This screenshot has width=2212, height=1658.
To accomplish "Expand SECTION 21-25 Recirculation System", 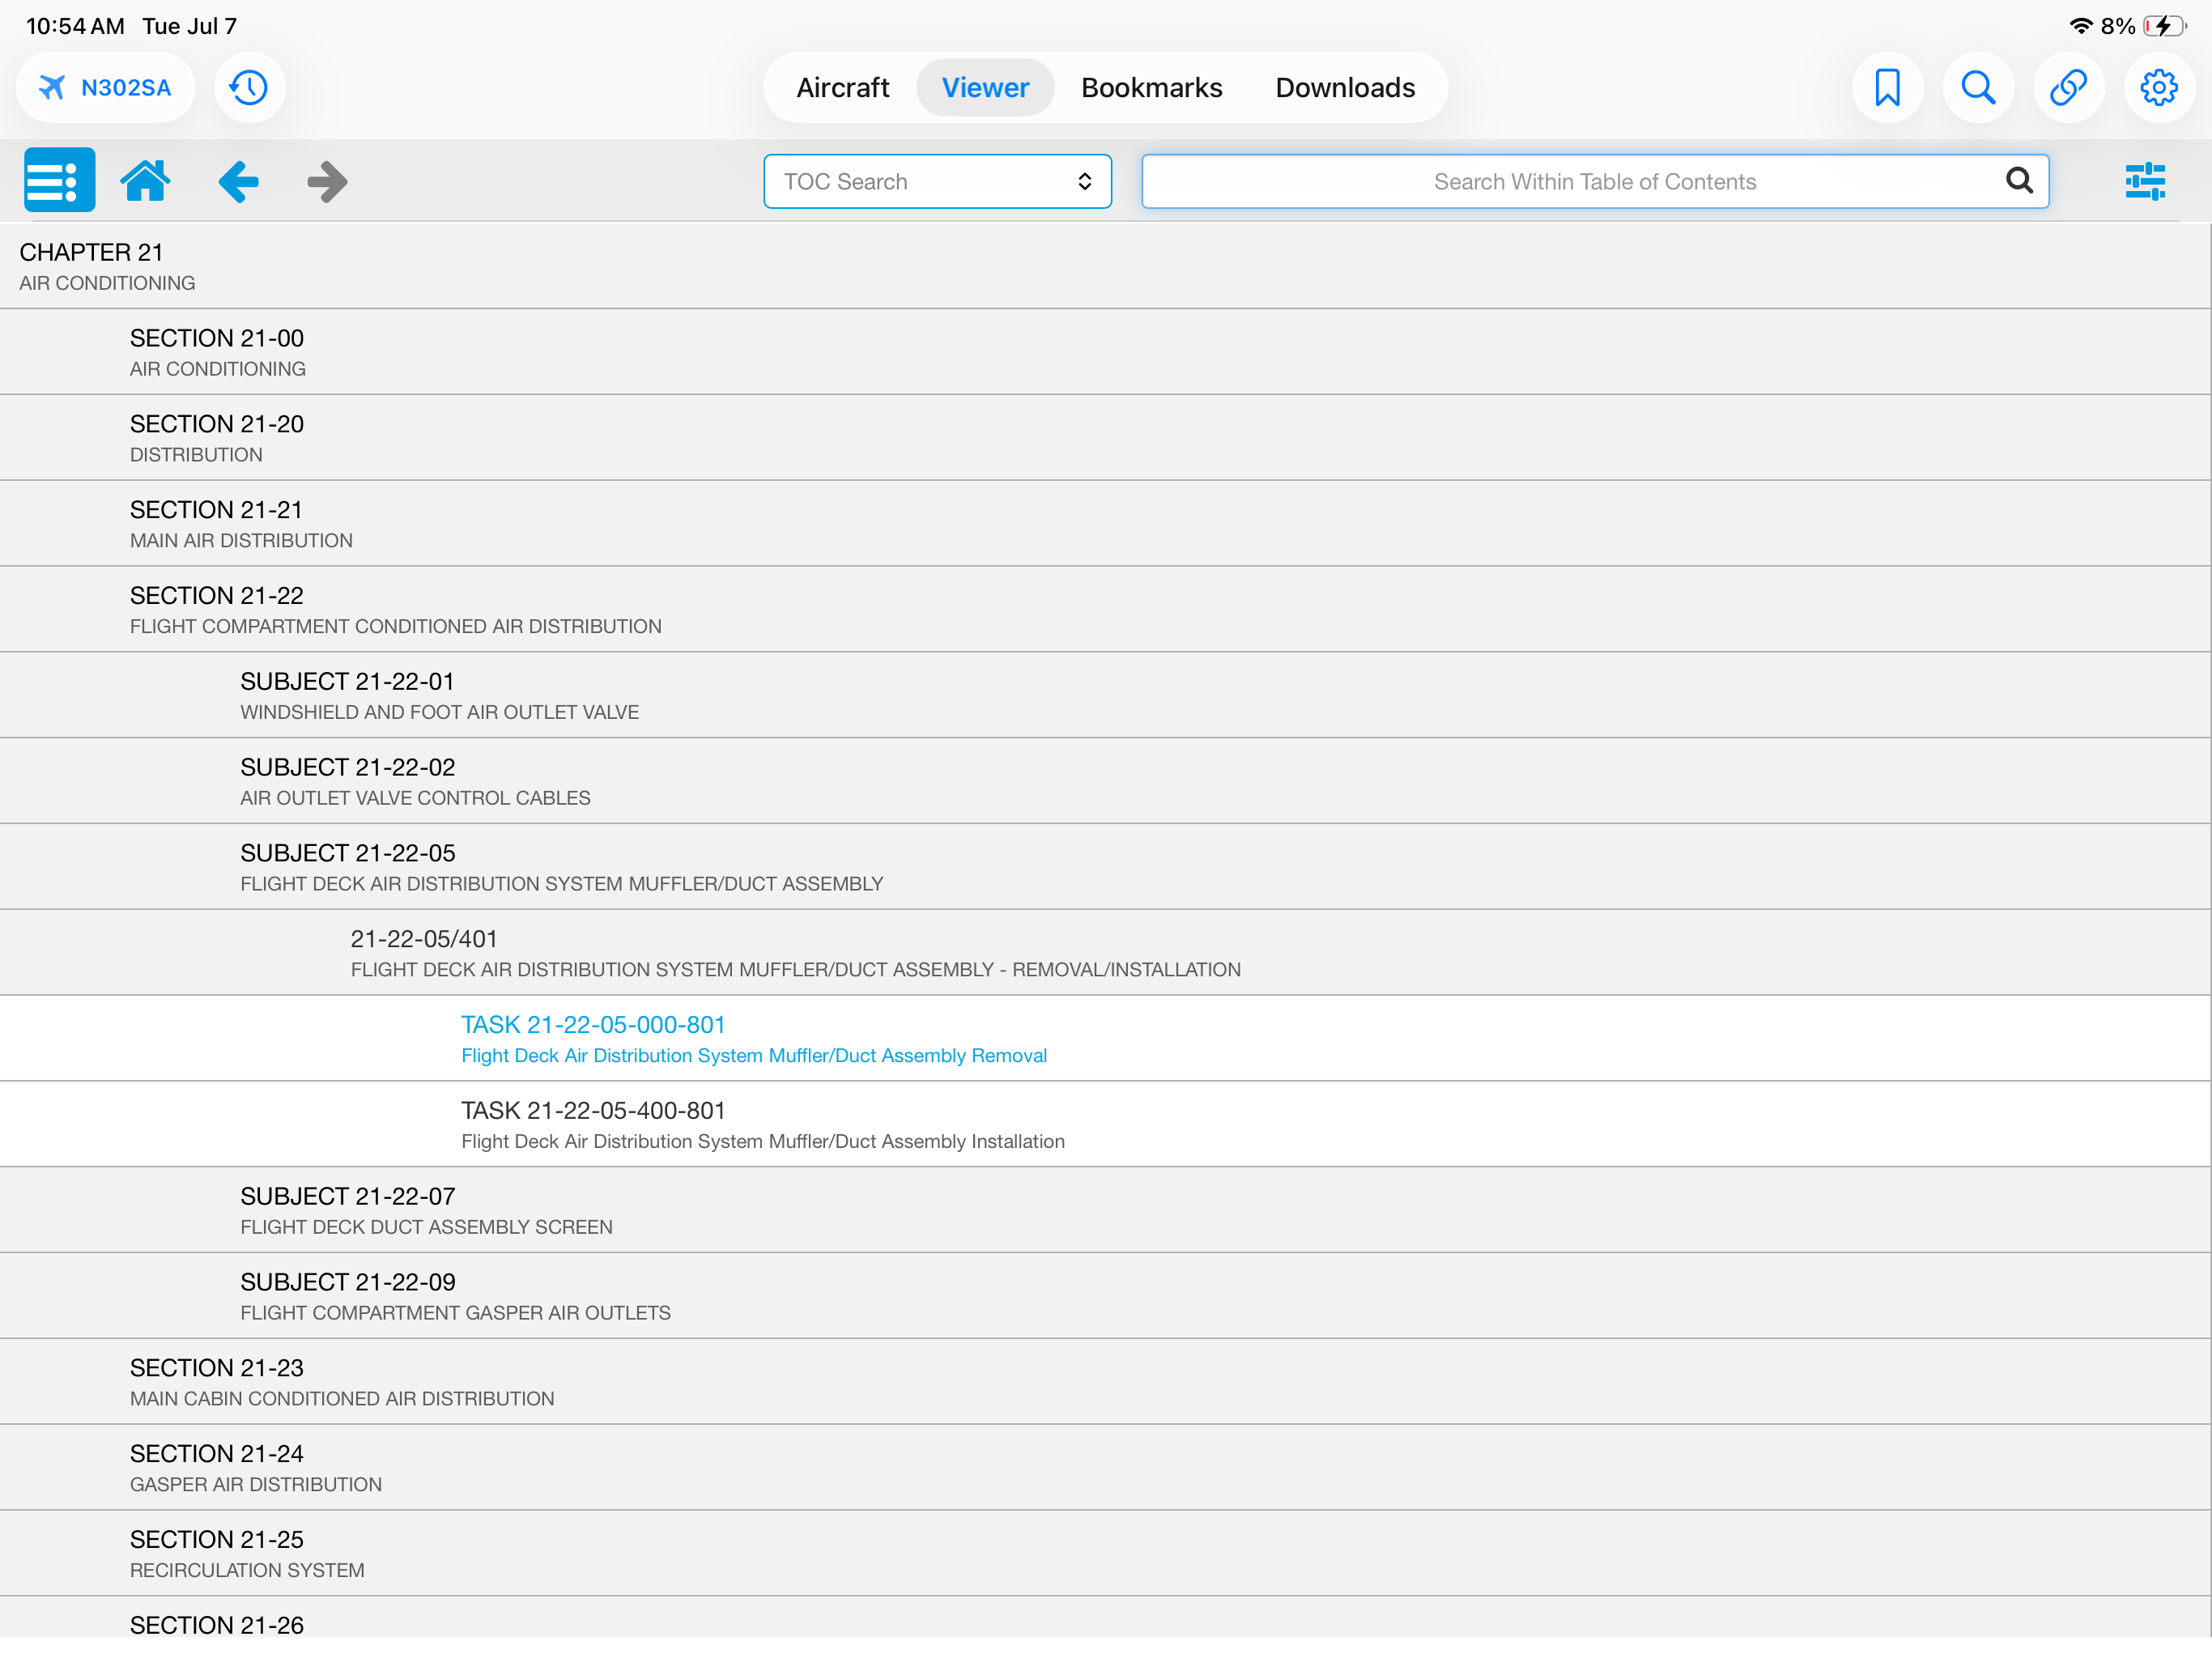I will [x=1105, y=1554].
